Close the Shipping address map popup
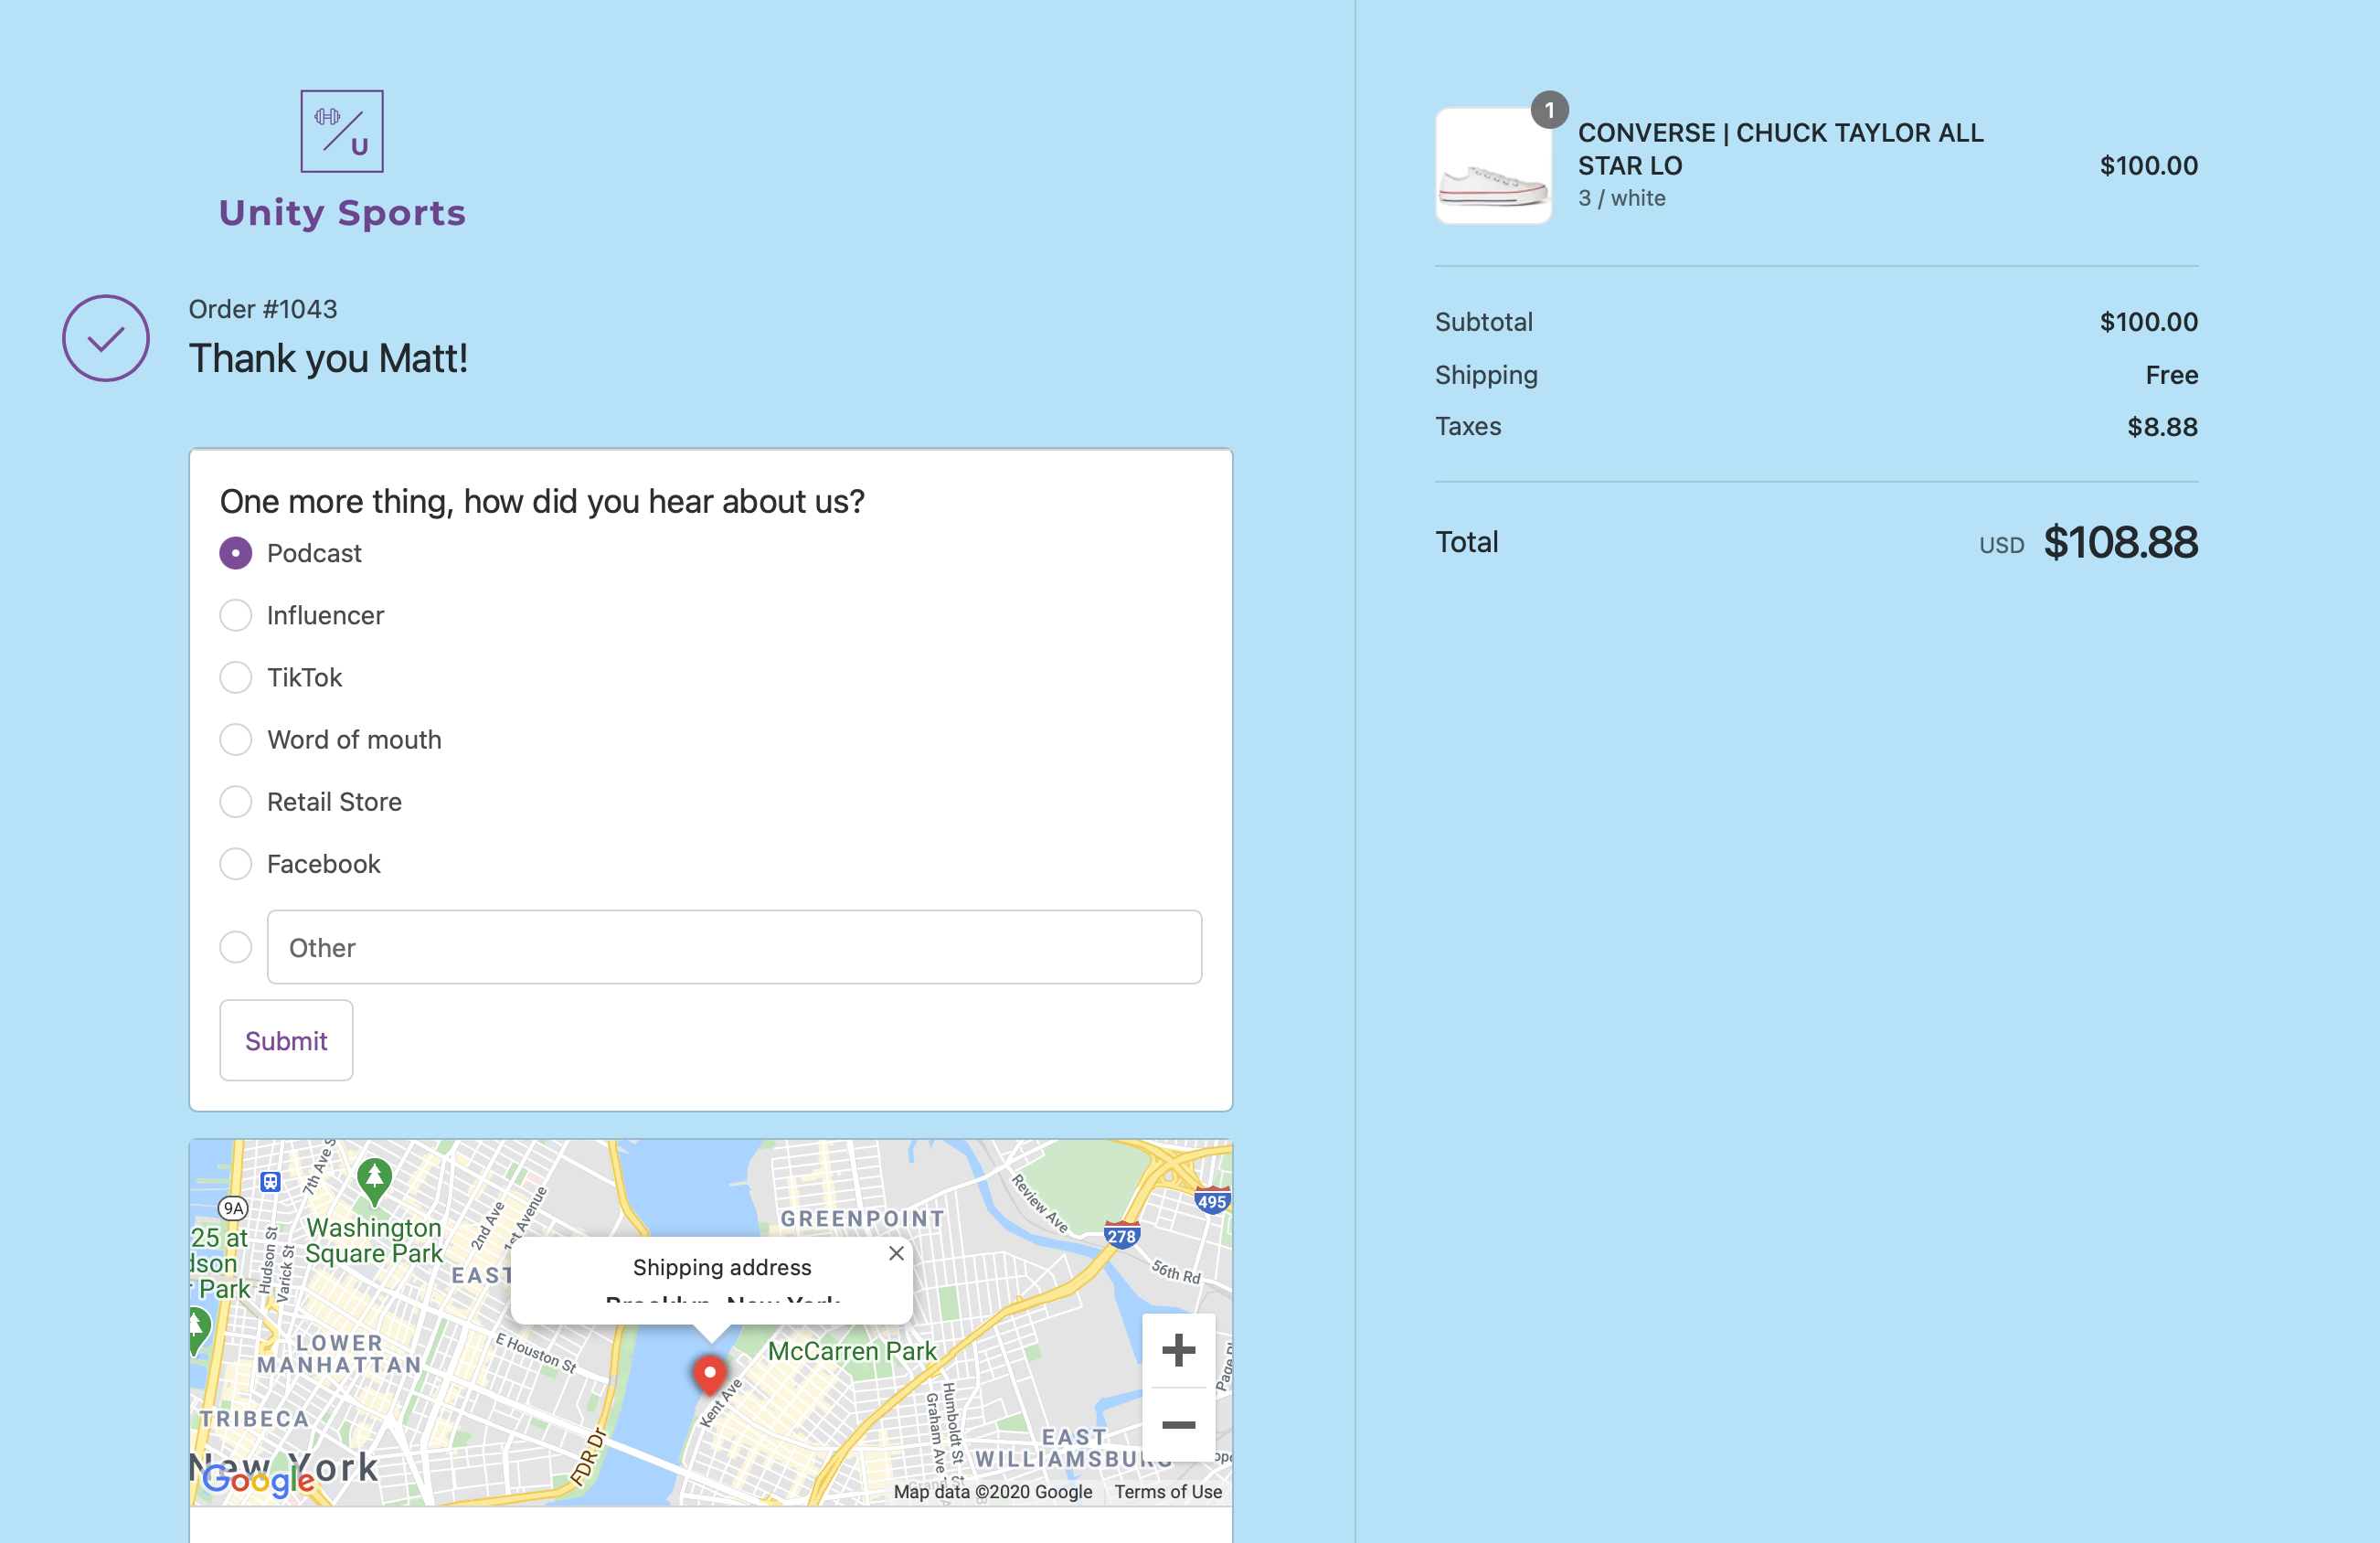Screen dimensions: 2380x1543 click(x=896, y=1253)
